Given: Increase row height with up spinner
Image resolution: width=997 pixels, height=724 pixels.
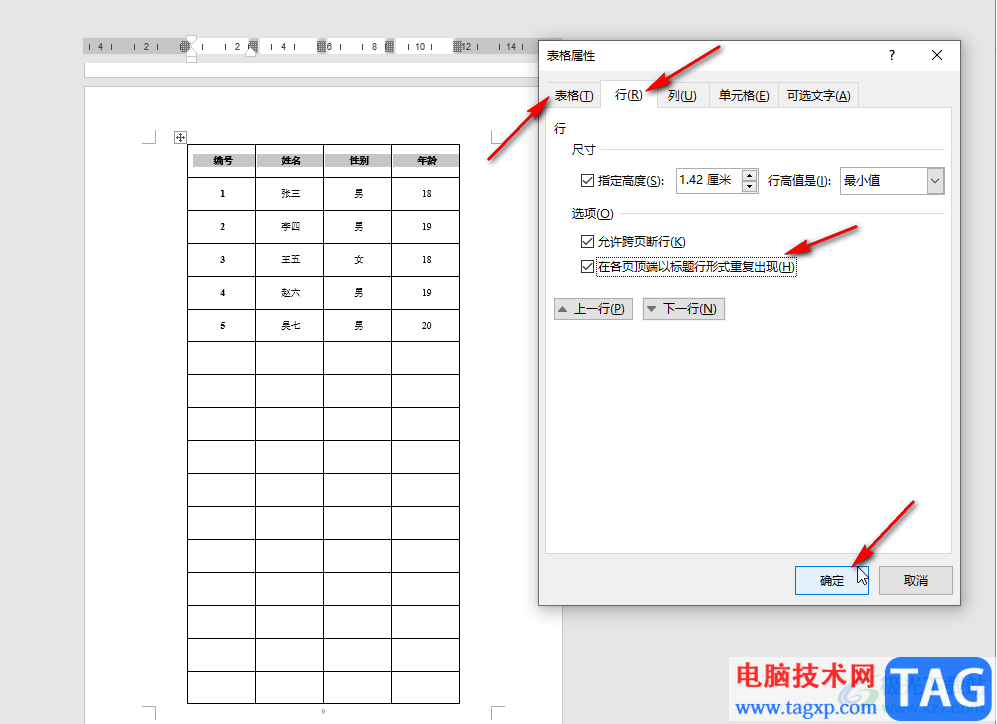Looking at the screenshot, I should pos(750,175).
